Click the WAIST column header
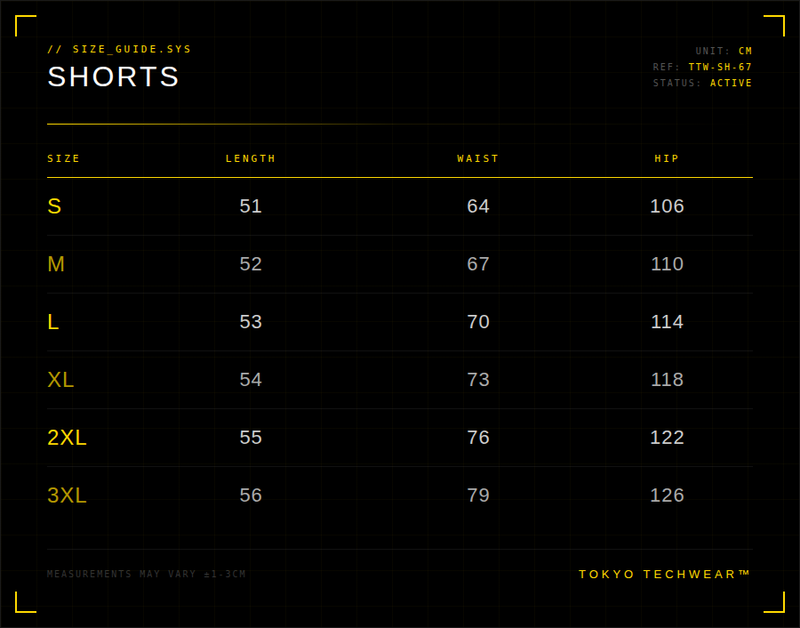 point(478,159)
